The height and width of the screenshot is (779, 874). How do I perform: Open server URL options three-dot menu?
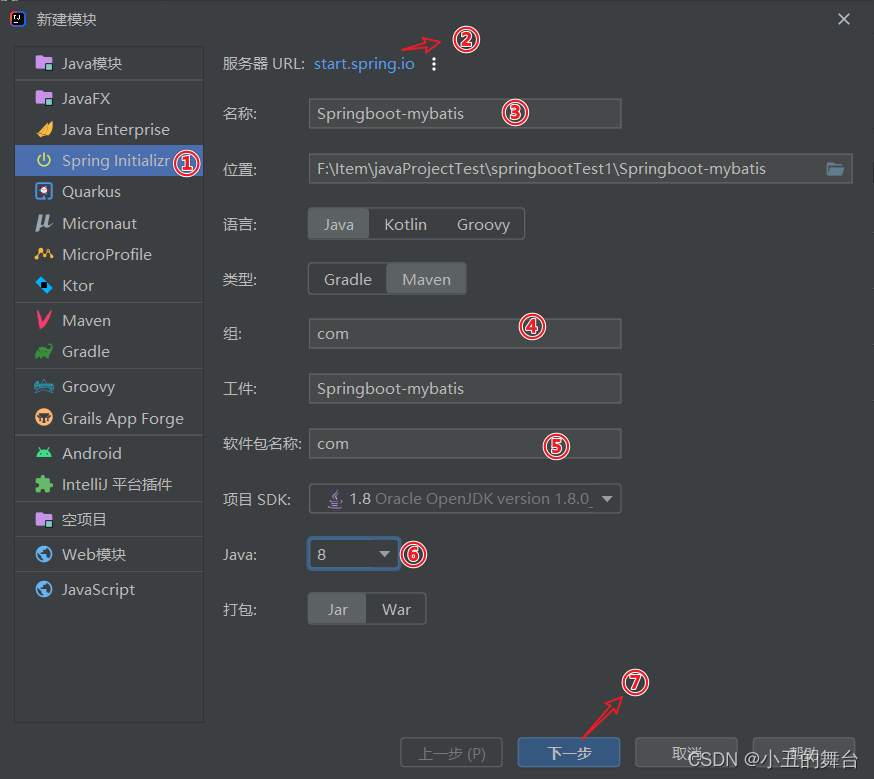tap(434, 64)
